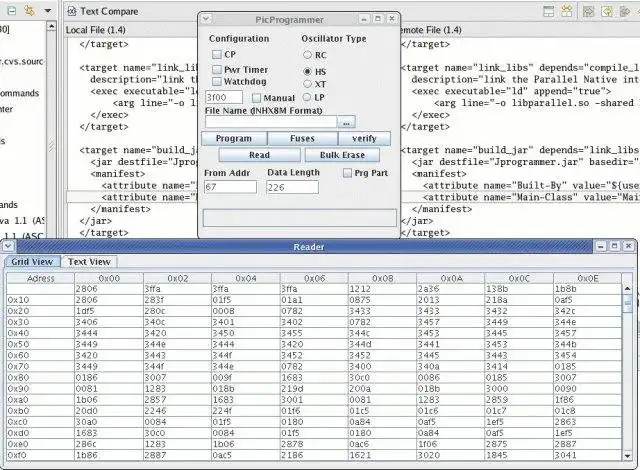Click cell 1b8b in first row

[x=587, y=289]
